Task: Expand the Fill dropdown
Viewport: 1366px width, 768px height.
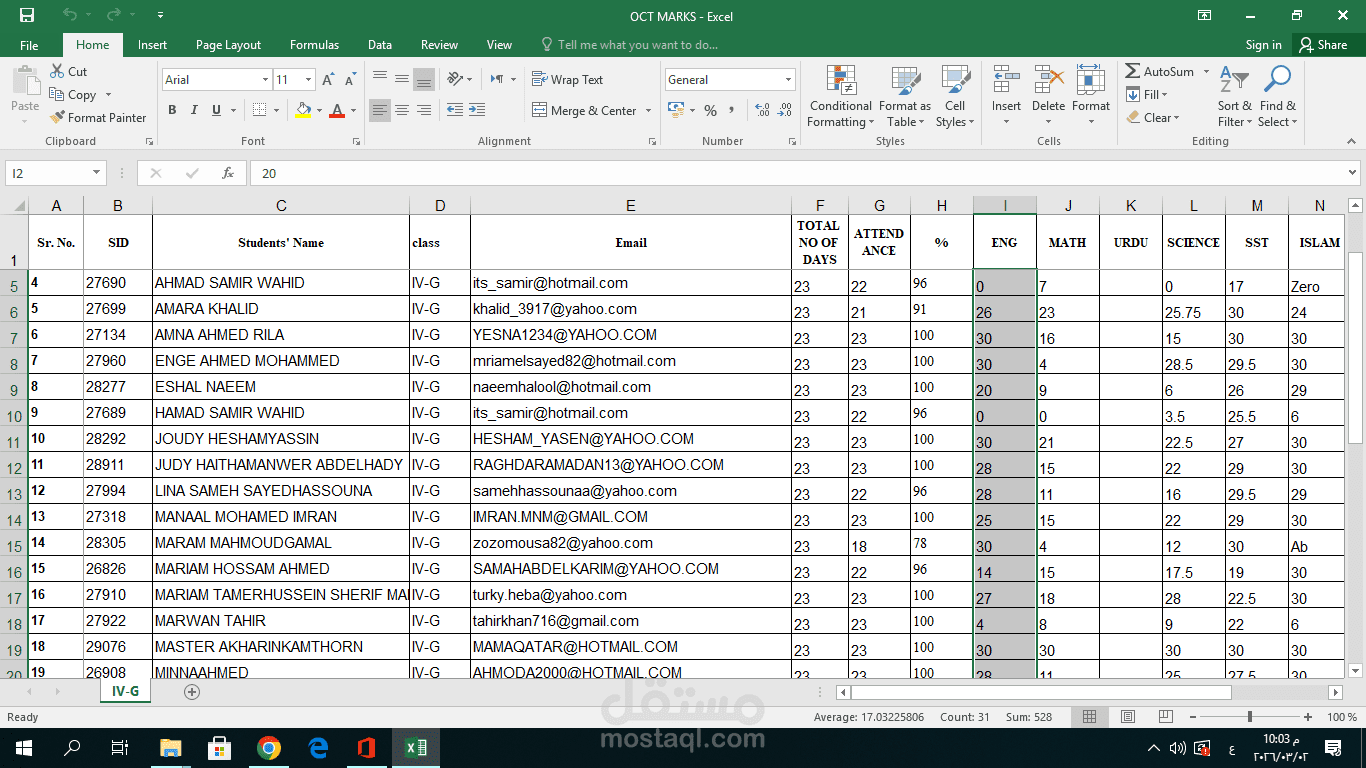Action: [x=1164, y=95]
